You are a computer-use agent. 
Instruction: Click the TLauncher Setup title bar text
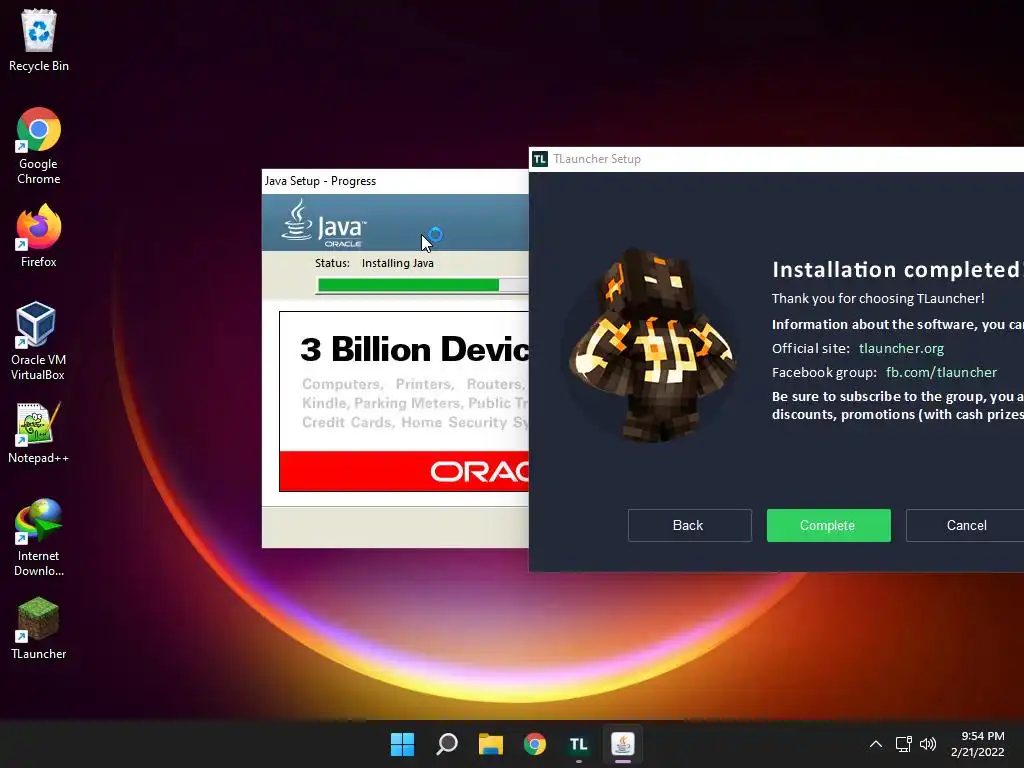pyautogui.click(x=597, y=159)
